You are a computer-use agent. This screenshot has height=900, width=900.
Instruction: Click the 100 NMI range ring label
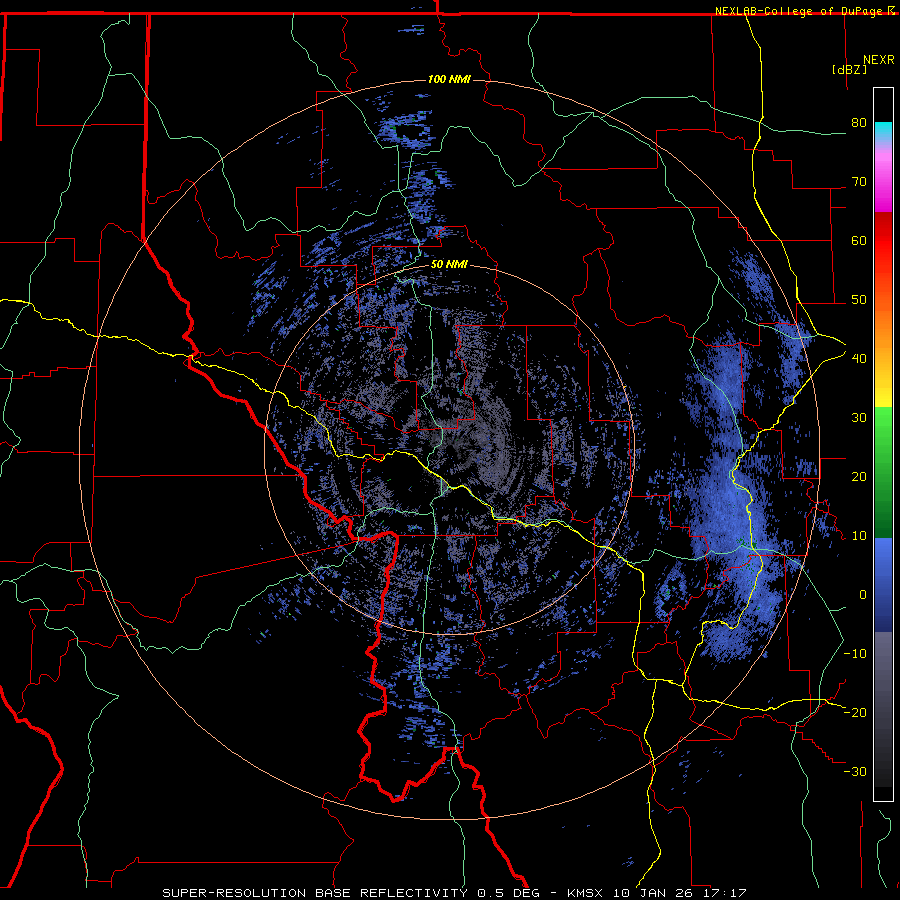449,79
